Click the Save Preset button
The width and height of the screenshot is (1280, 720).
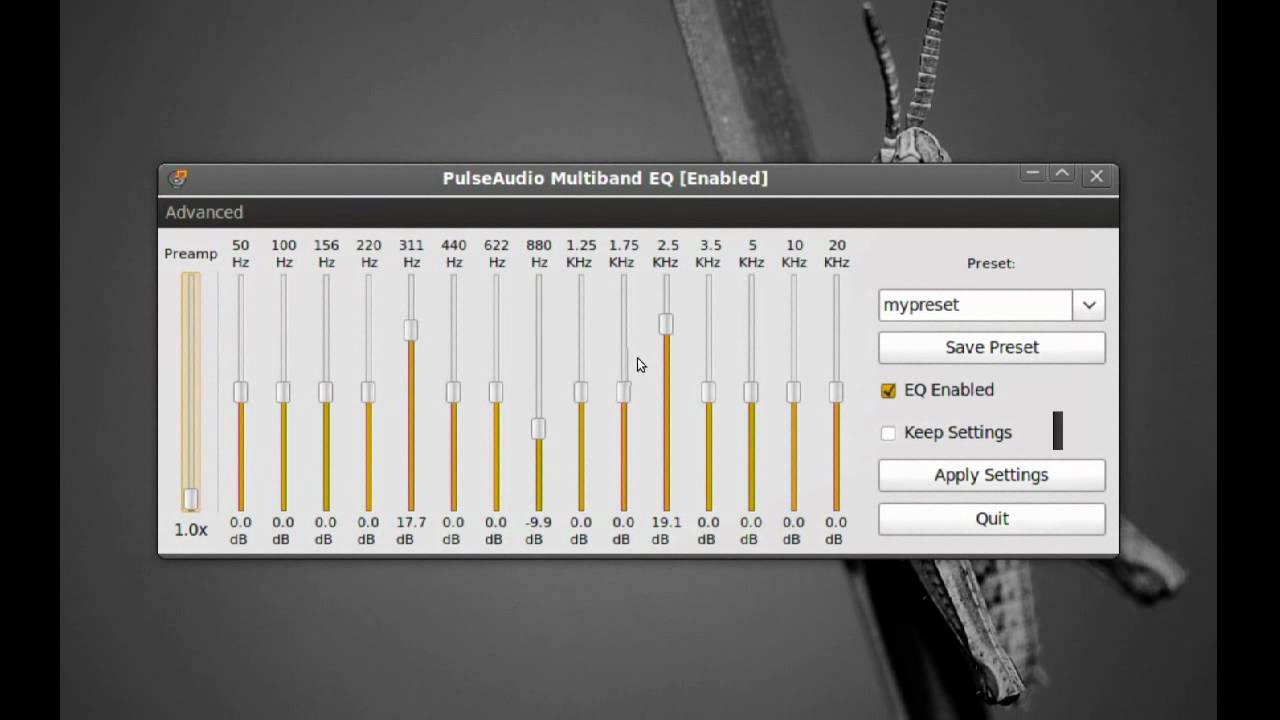[x=992, y=347]
